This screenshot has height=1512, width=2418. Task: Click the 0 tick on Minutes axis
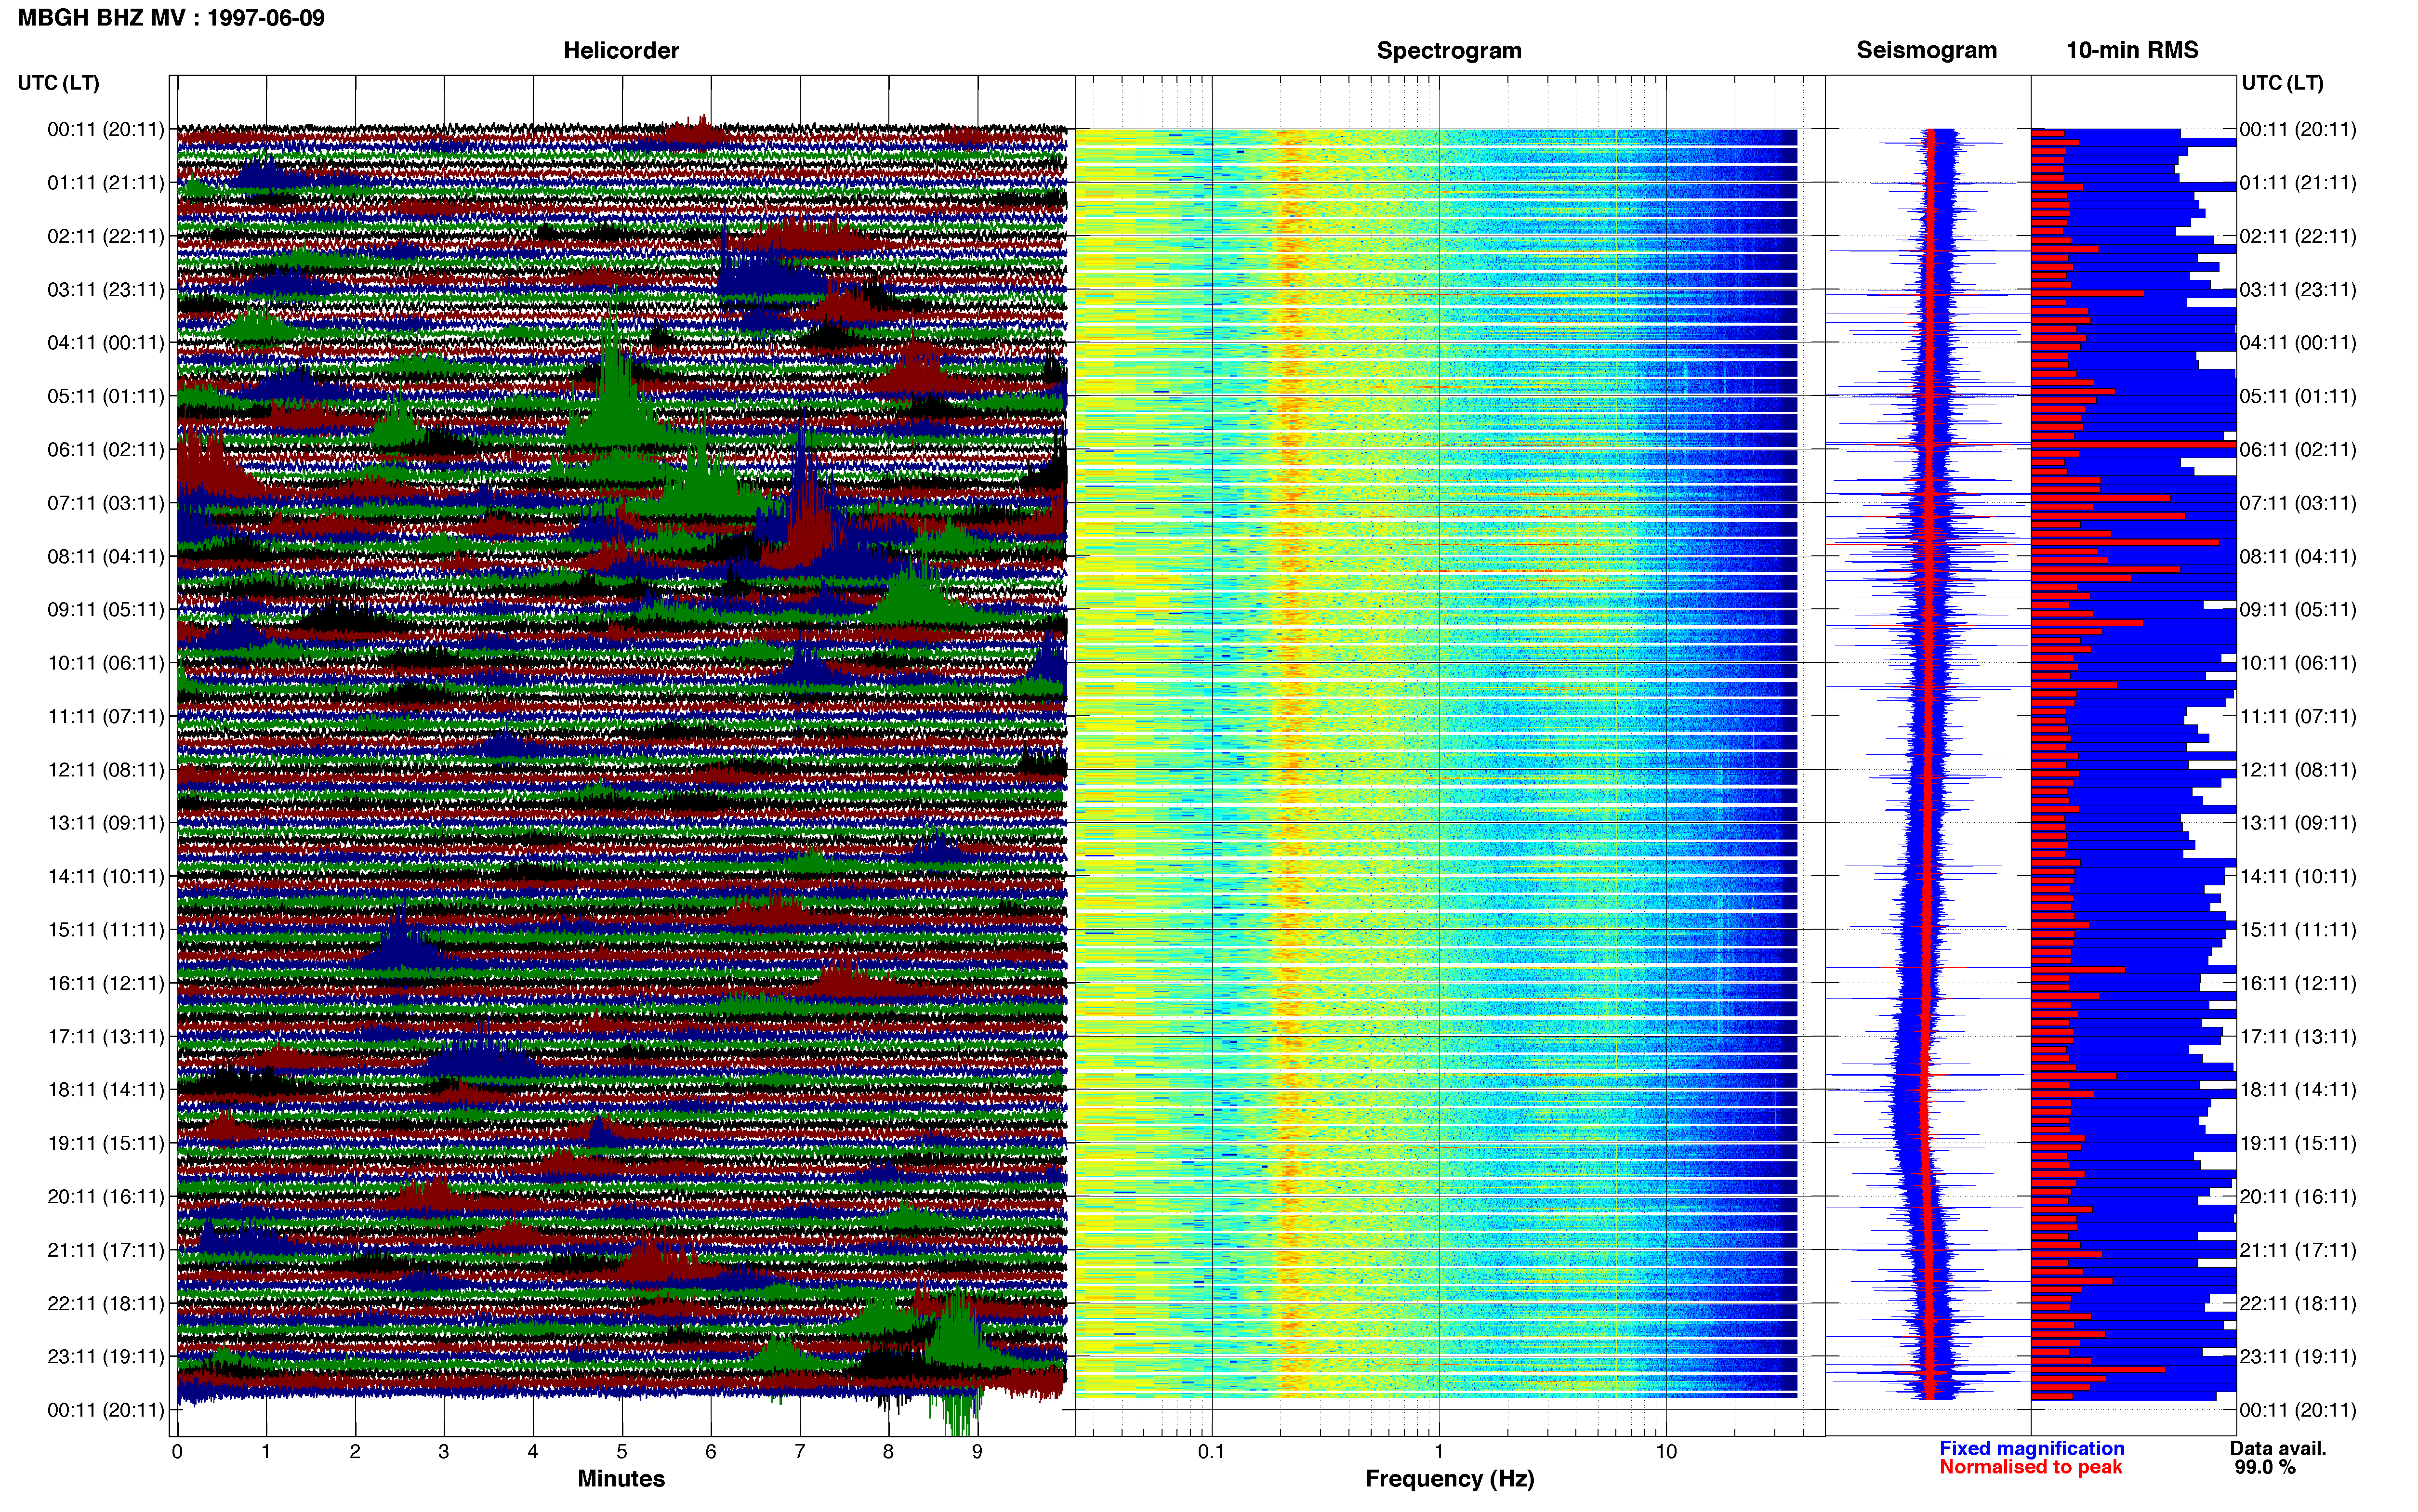pos(177,1451)
